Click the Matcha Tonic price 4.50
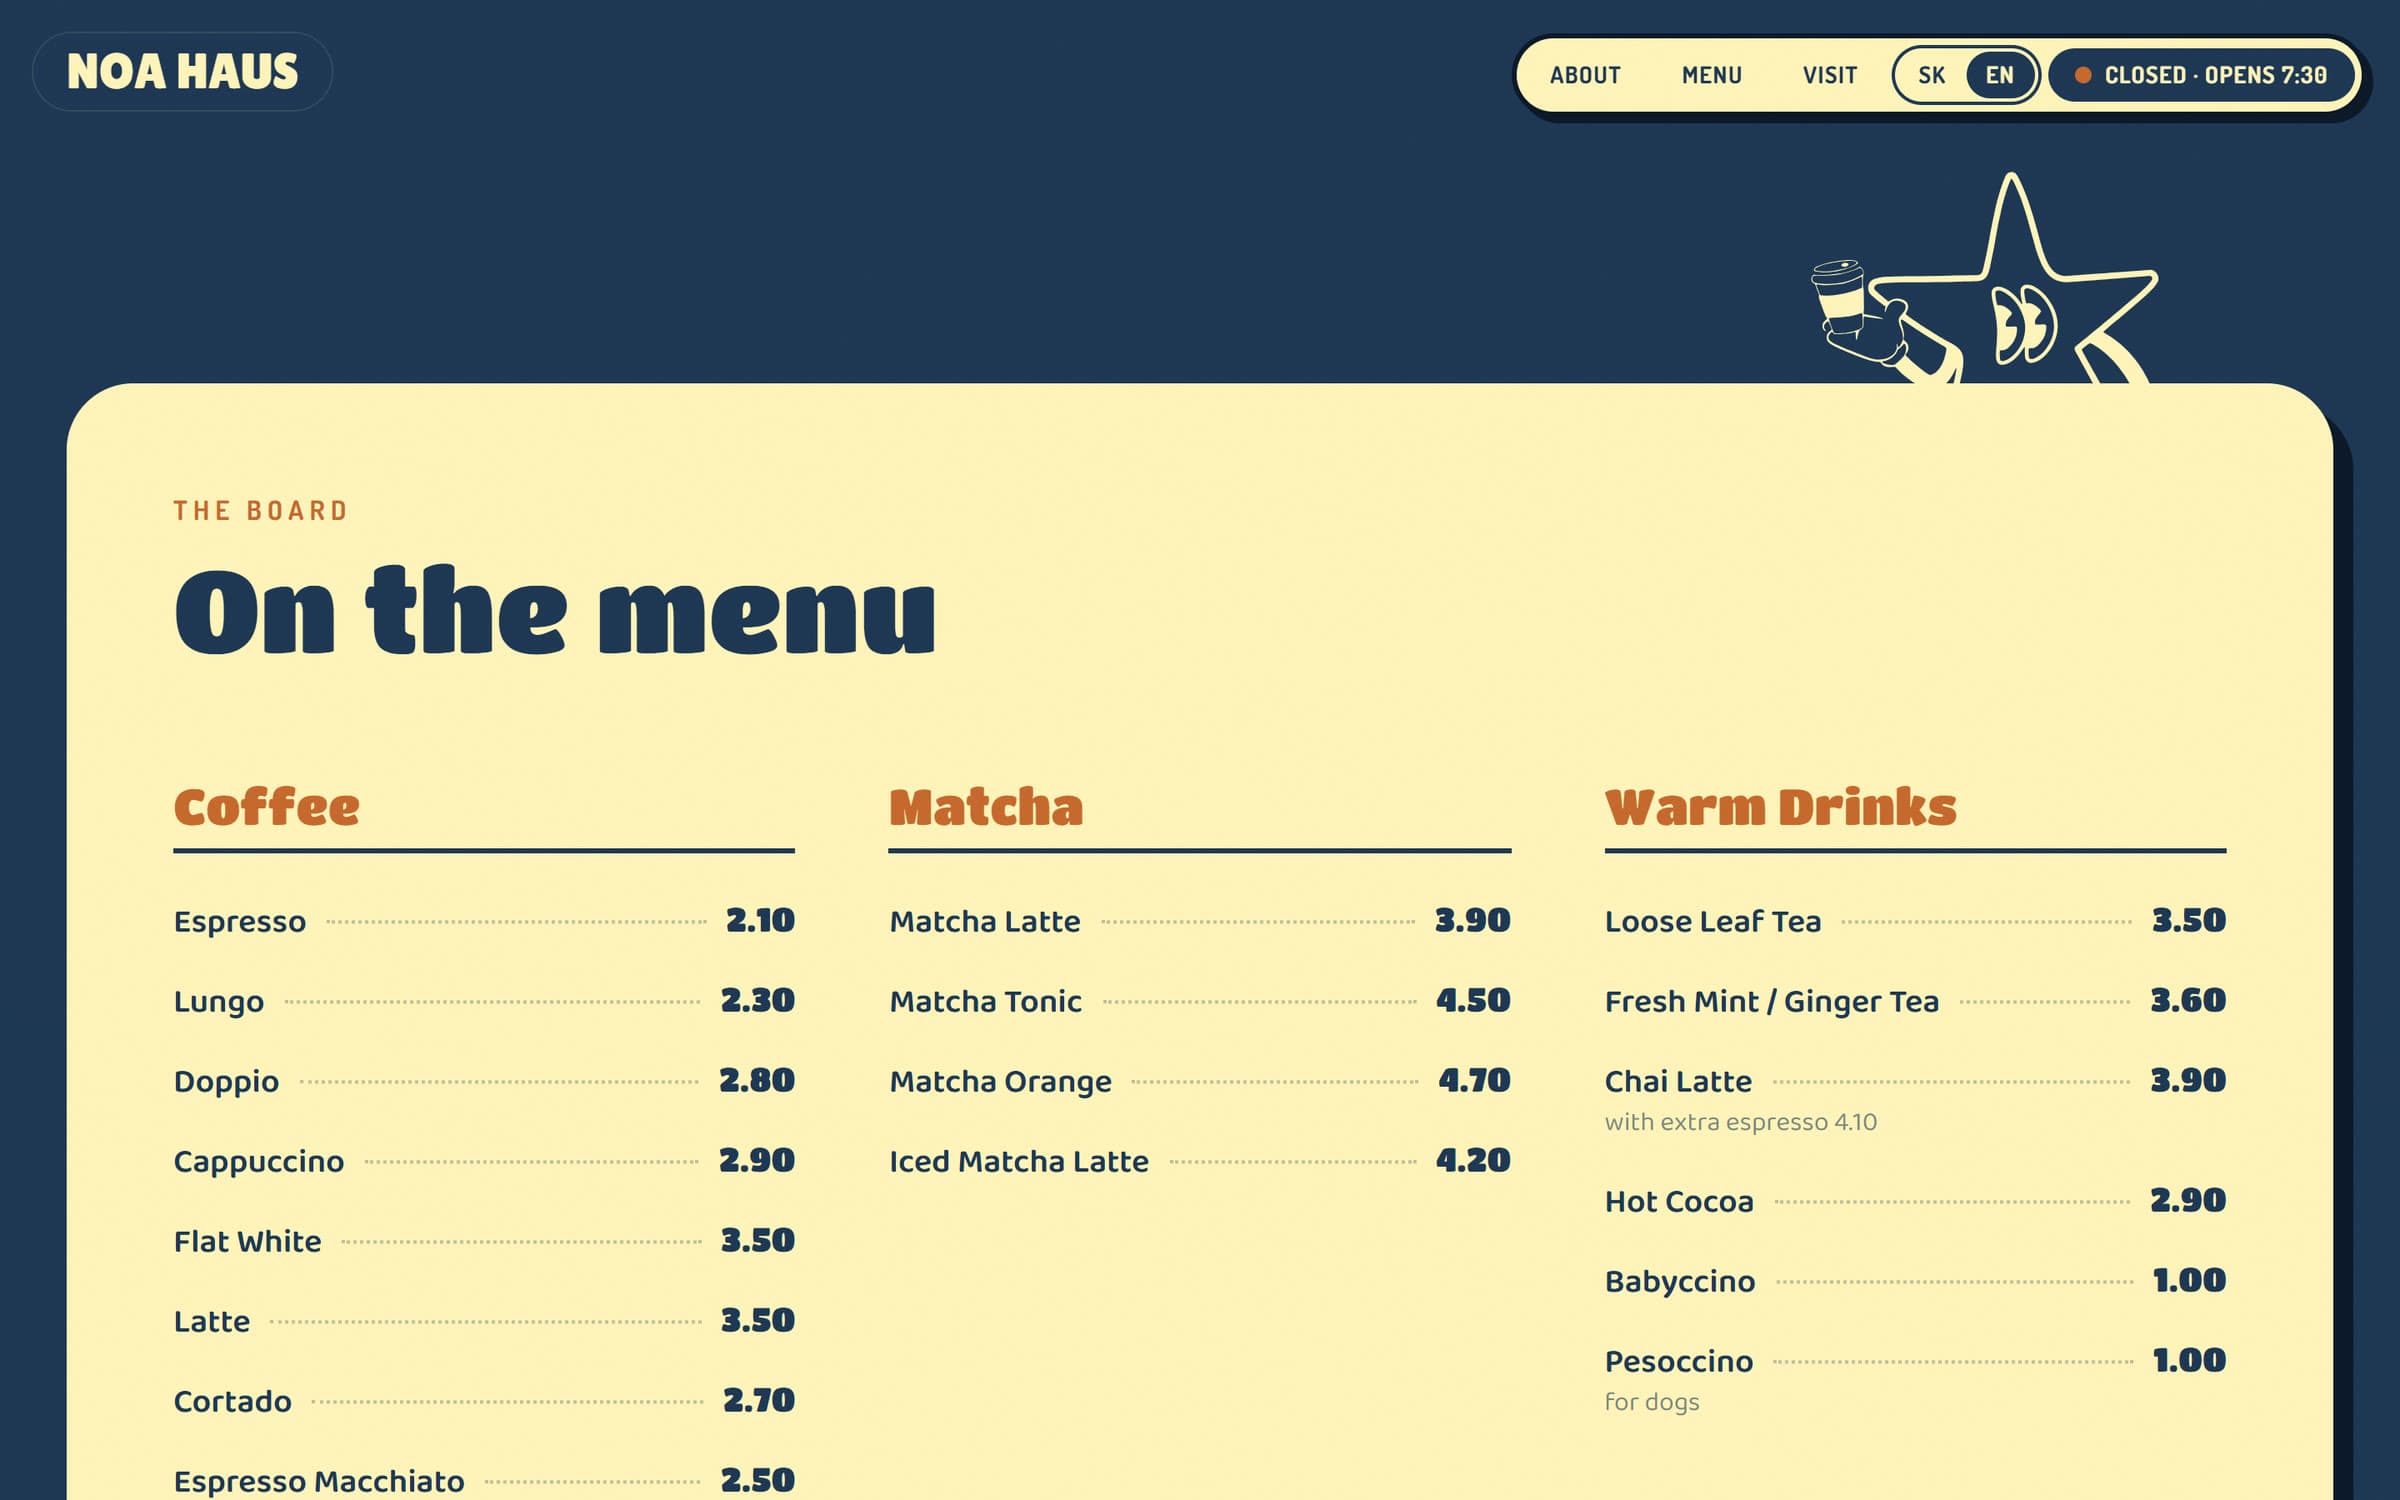The image size is (2400, 1500). click(1473, 1000)
